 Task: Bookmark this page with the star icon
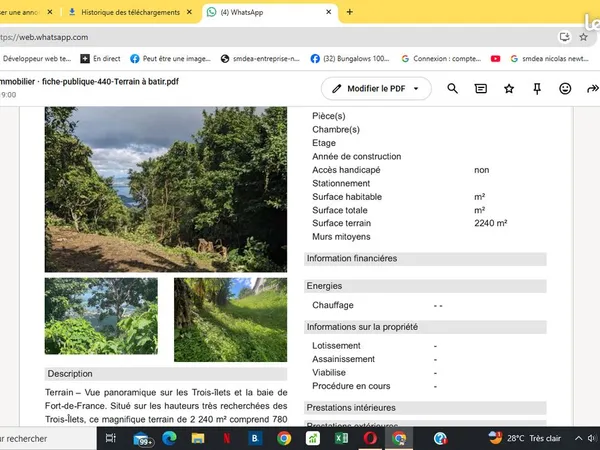pyautogui.click(x=583, y=37)
